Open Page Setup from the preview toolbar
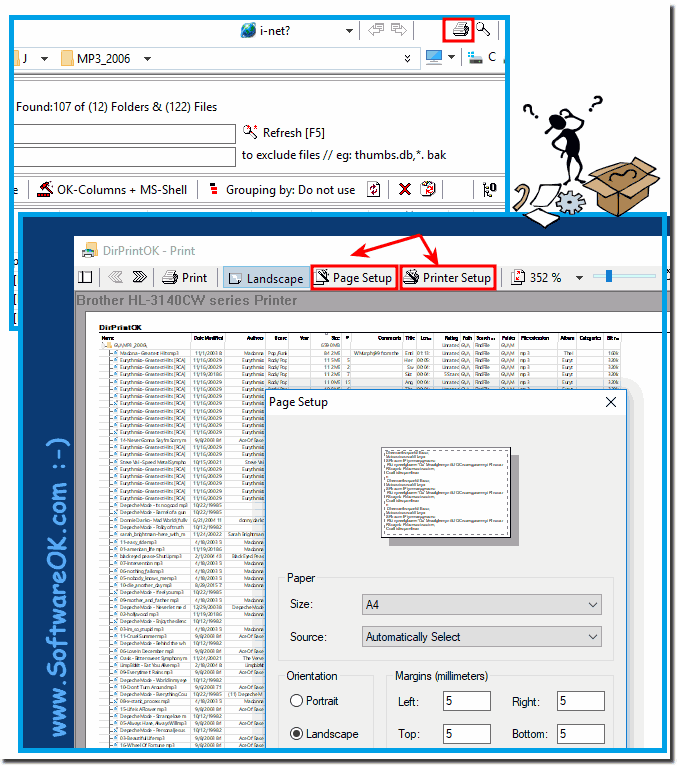This screenshot has width=677, height=766. coord(354,277)
